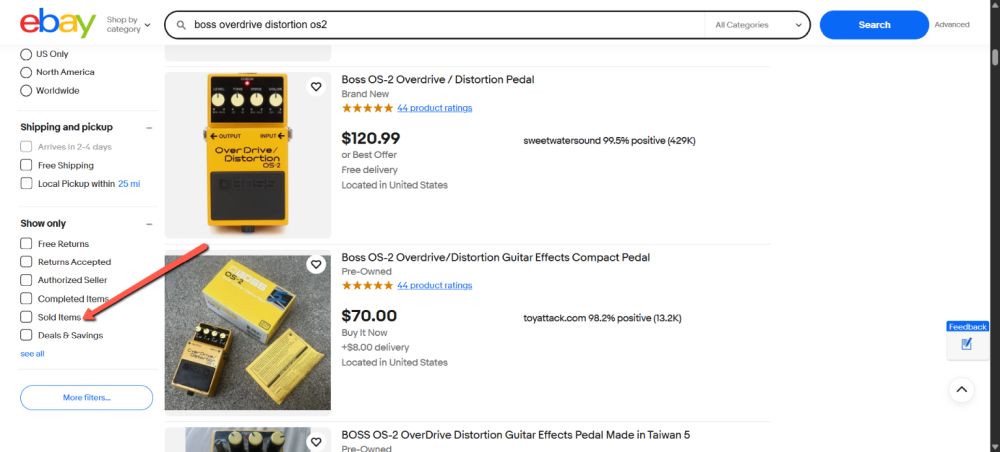Collapse the Shipping and pickup section
The width and height of the screenshot is (1000, 452).
click(x=149, y=128)
